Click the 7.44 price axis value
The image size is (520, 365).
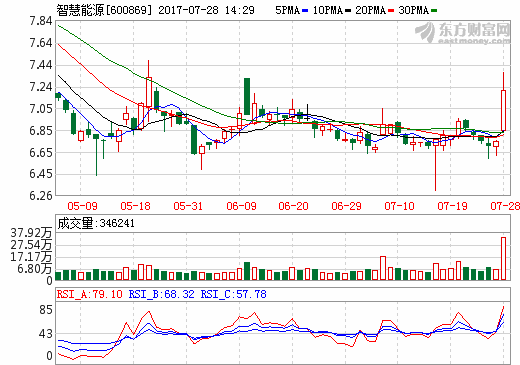[x=41, y=65]
